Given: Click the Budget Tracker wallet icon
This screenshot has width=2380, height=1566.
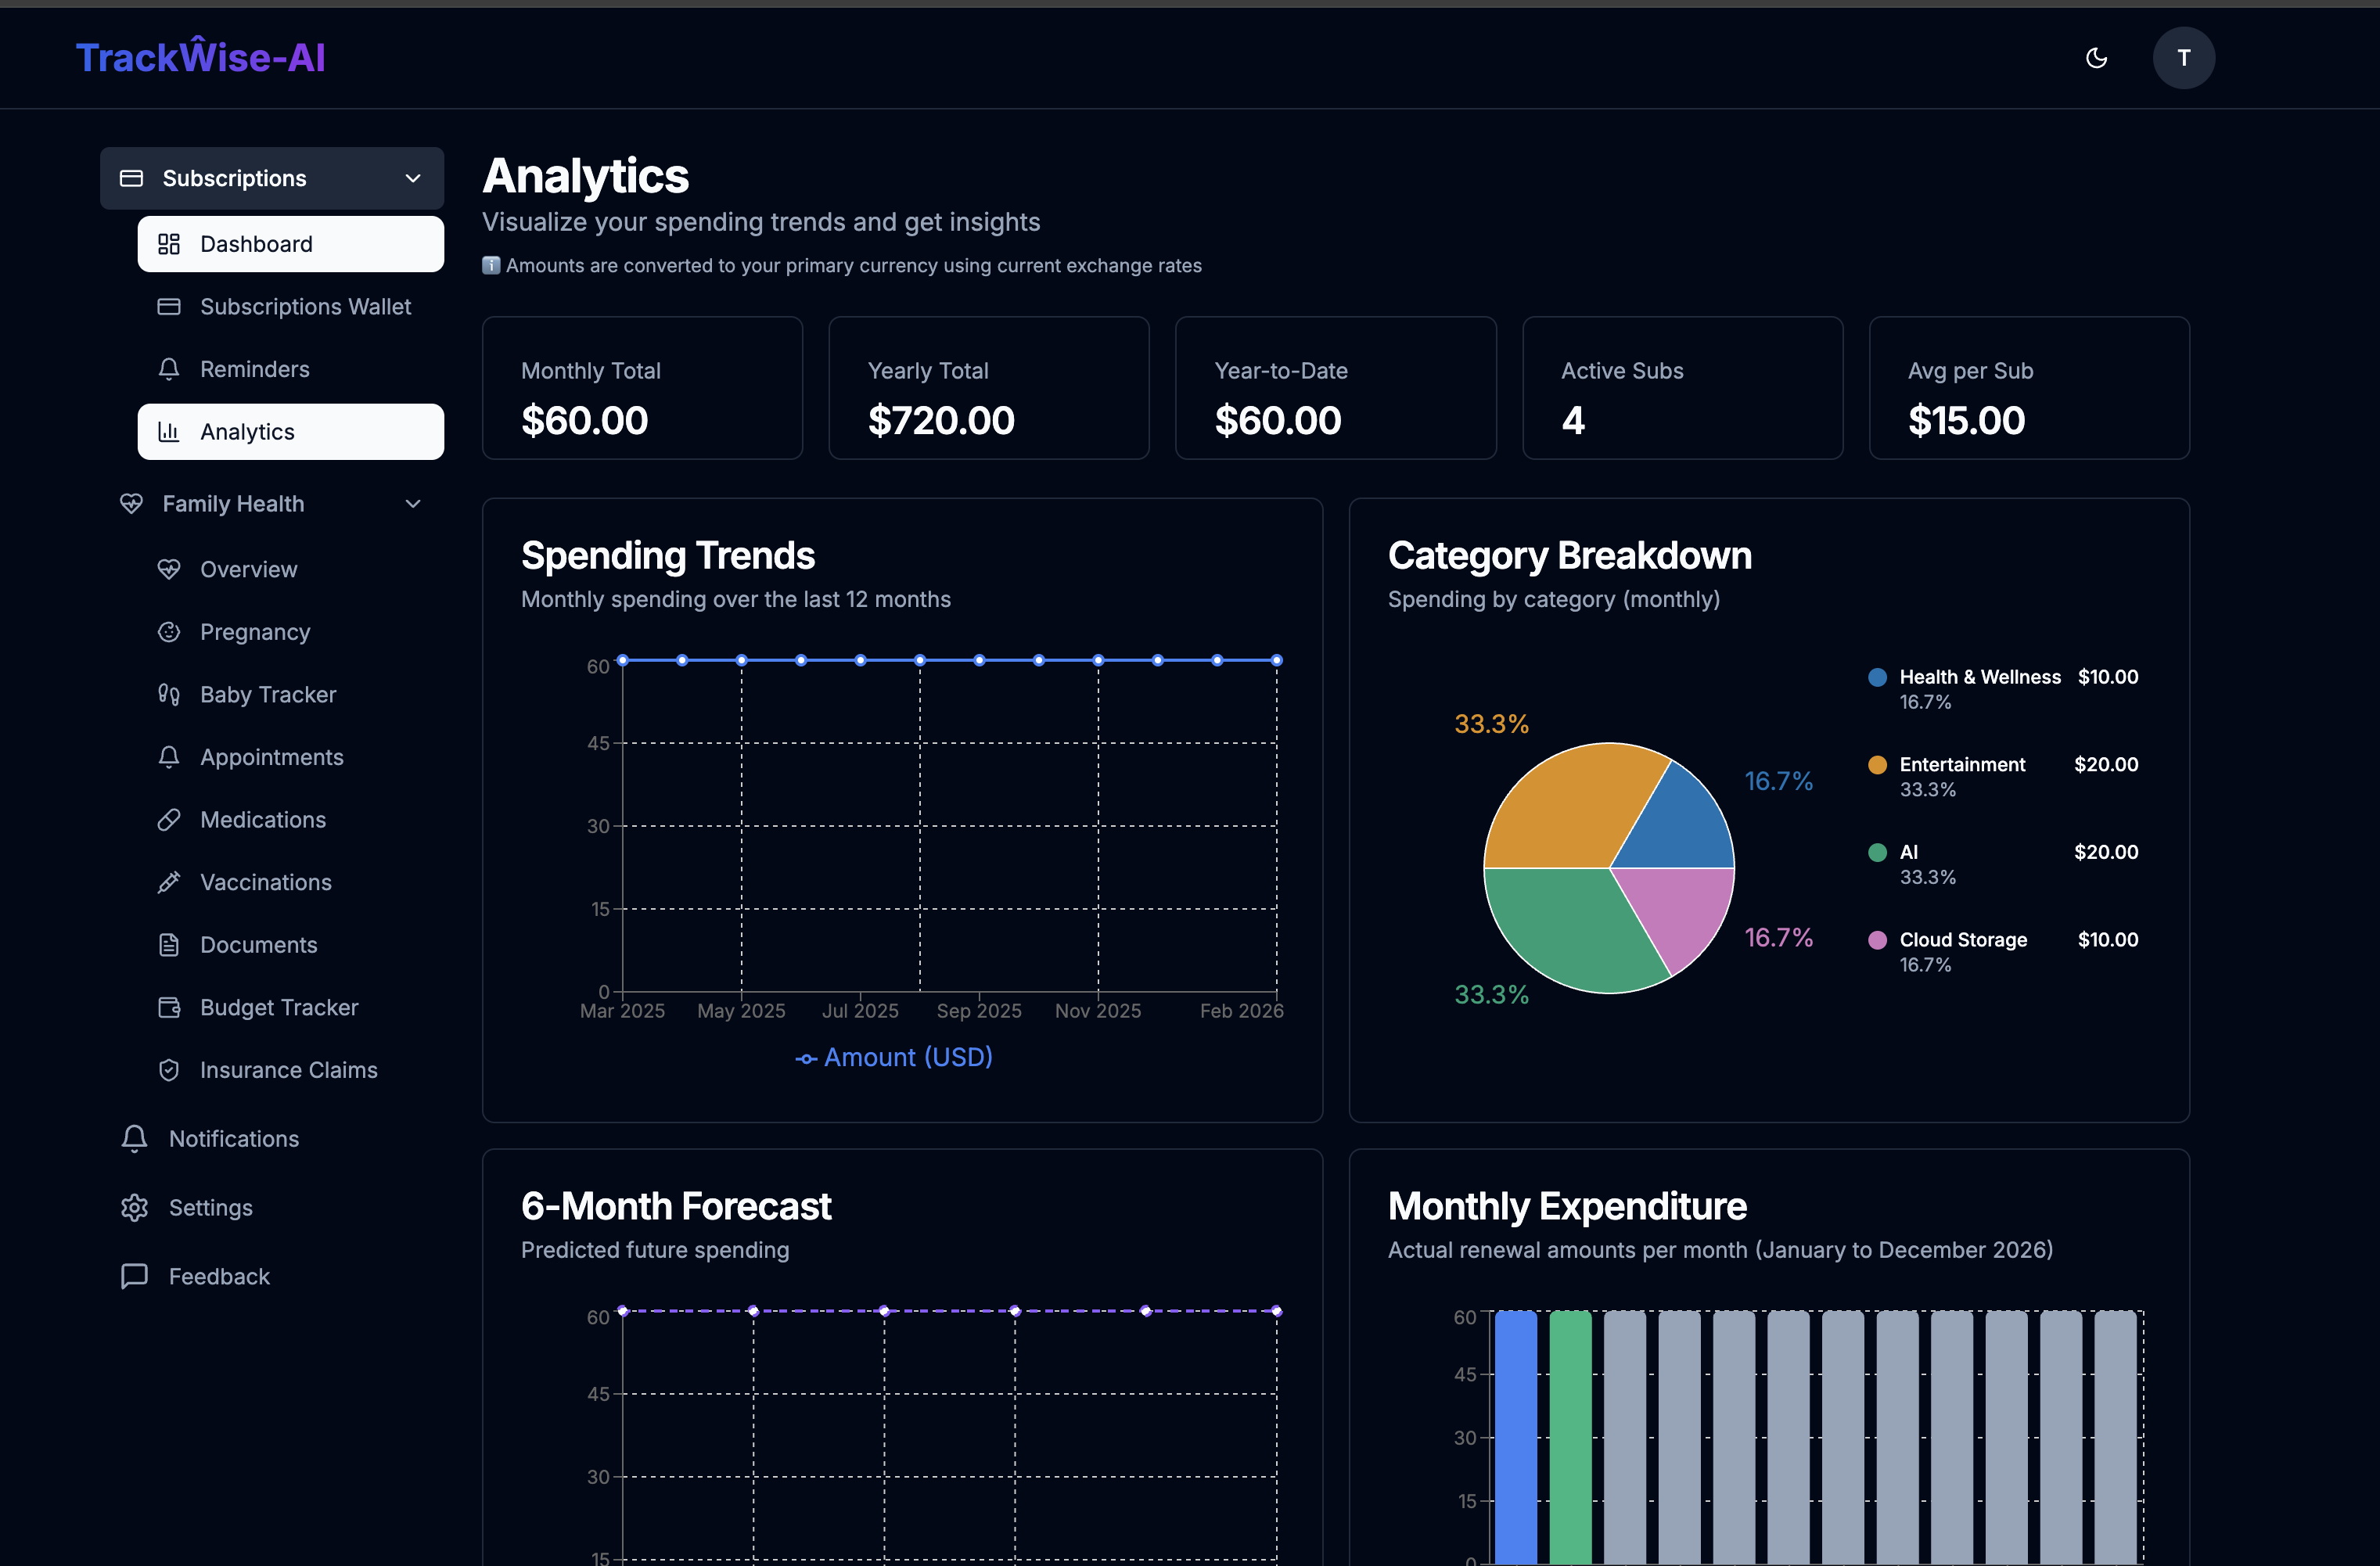Looking at the screenshot, I should pyautogui.click(x=169, y=1007).
